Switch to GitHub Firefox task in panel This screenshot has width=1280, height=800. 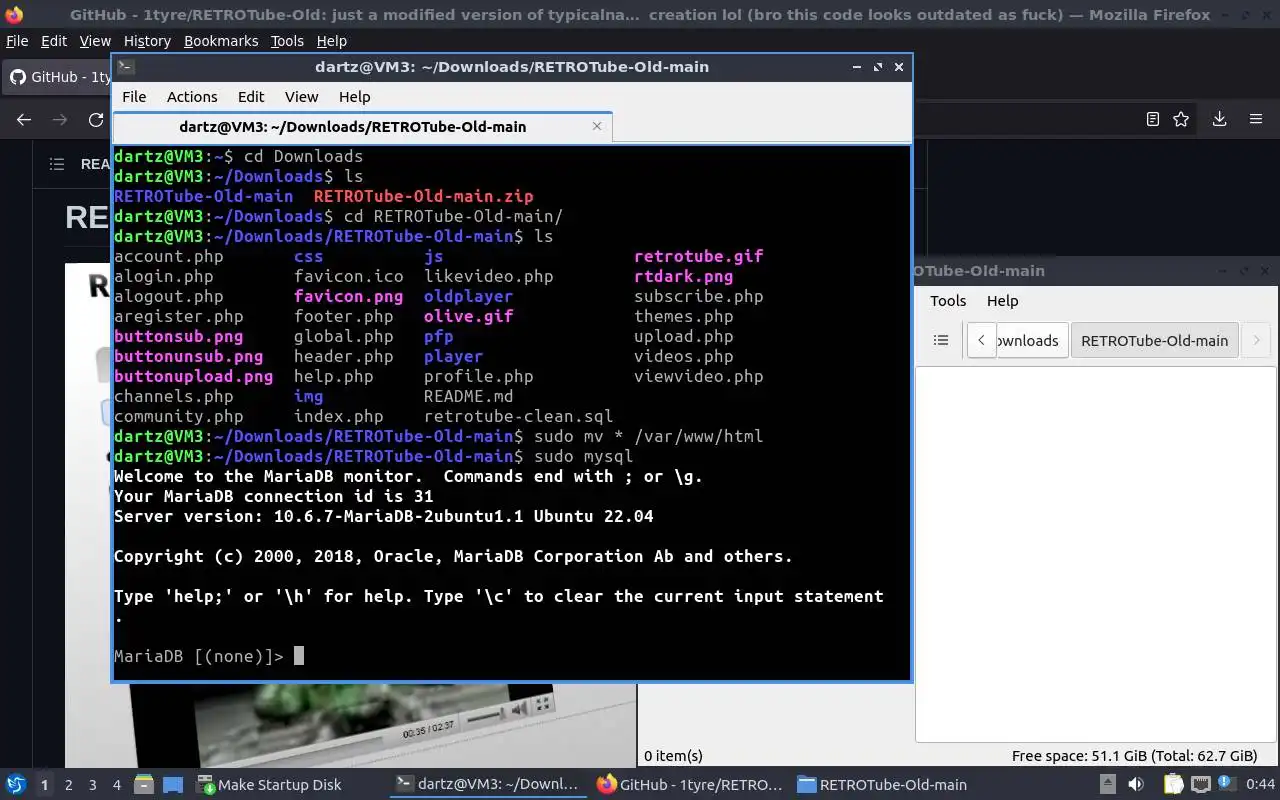click(x=689, y=785)
